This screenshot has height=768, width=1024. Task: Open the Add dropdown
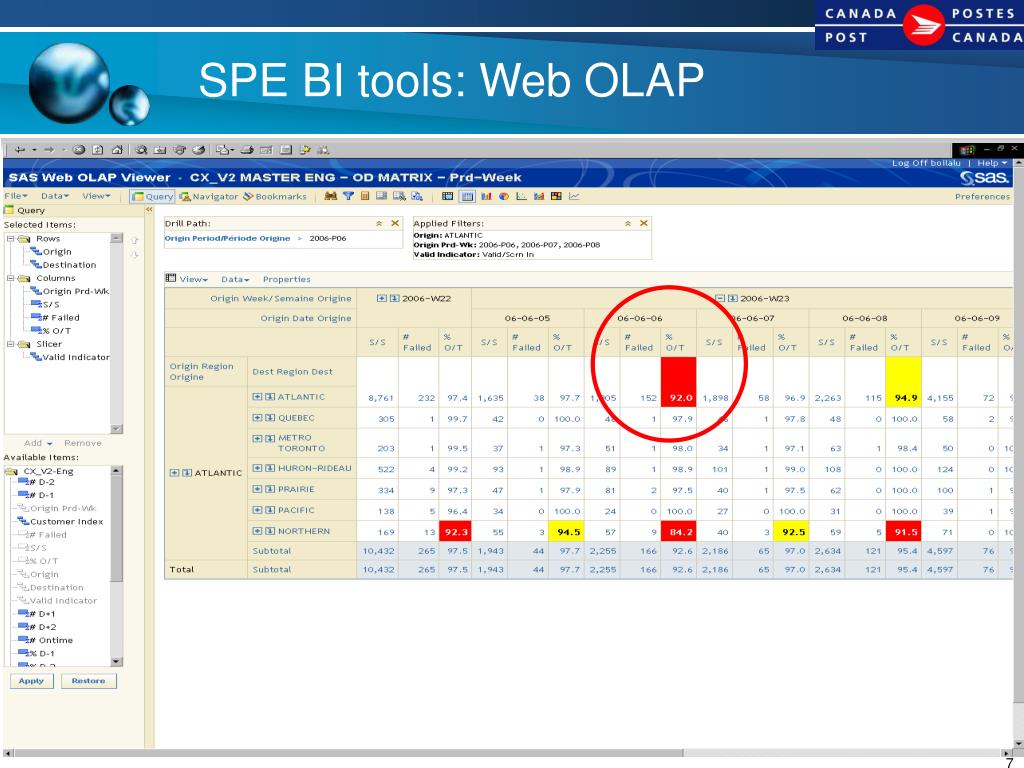coord(38,443)
